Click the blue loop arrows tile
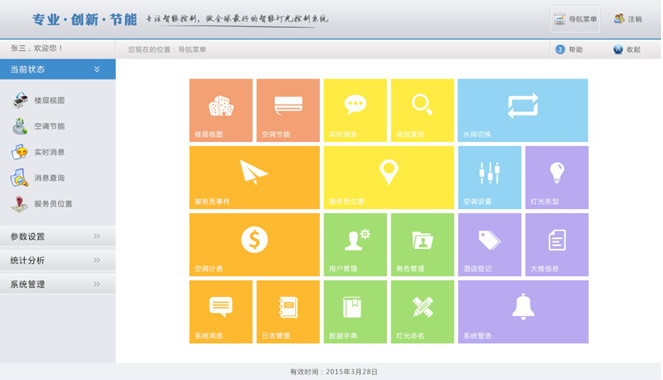Image resolution: width=663 pixels, height=380 pixels. [x=523, y=110]
